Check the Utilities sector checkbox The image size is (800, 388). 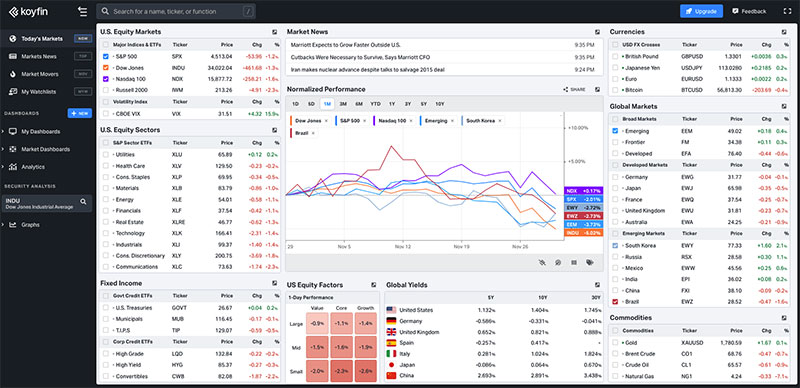pyautogui.click(x=106, y=154)
